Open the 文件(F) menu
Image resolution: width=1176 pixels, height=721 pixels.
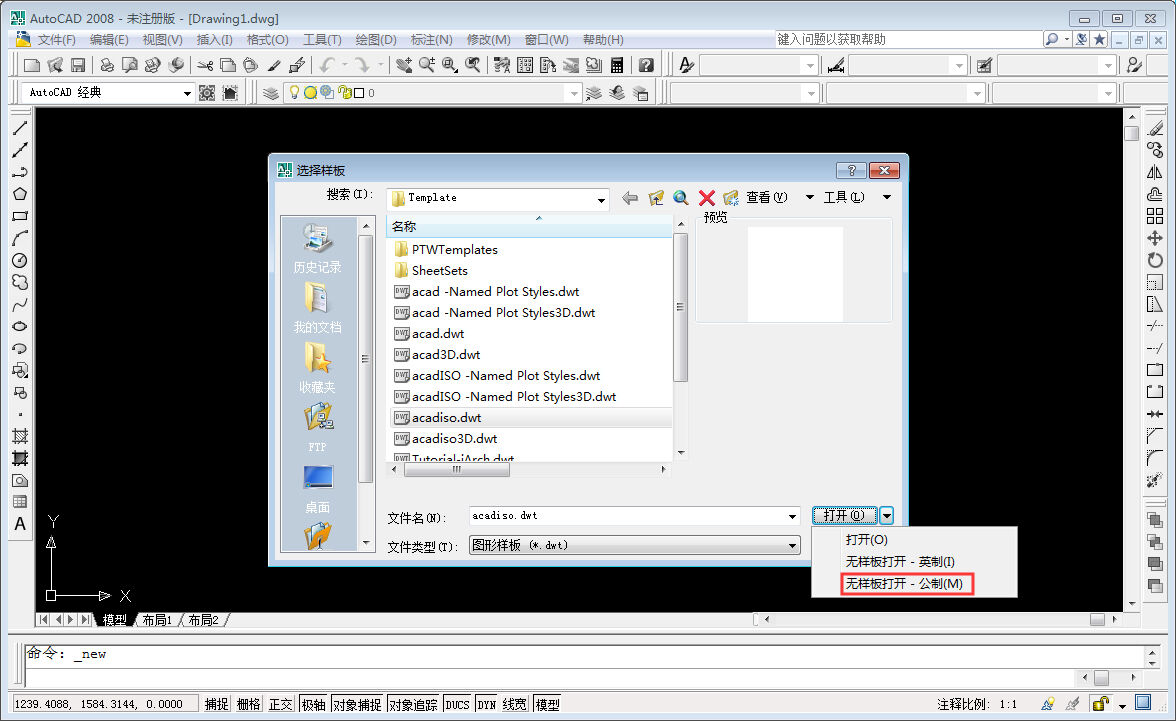point(56,39)
